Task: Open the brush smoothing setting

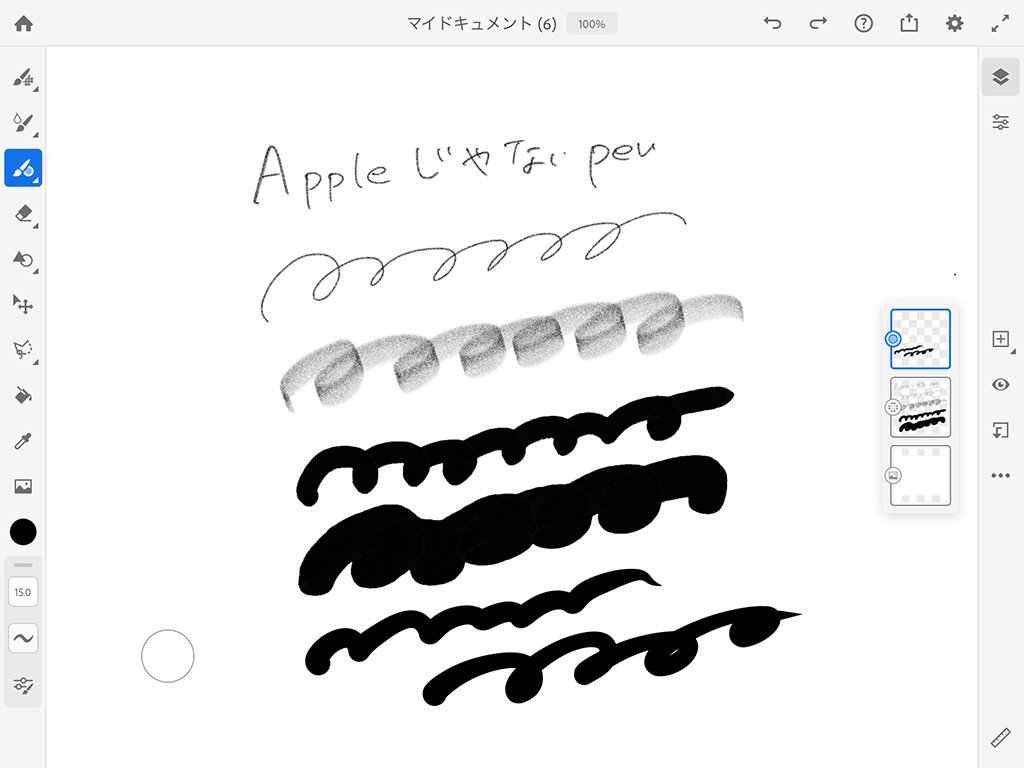Action: [23, 638]
